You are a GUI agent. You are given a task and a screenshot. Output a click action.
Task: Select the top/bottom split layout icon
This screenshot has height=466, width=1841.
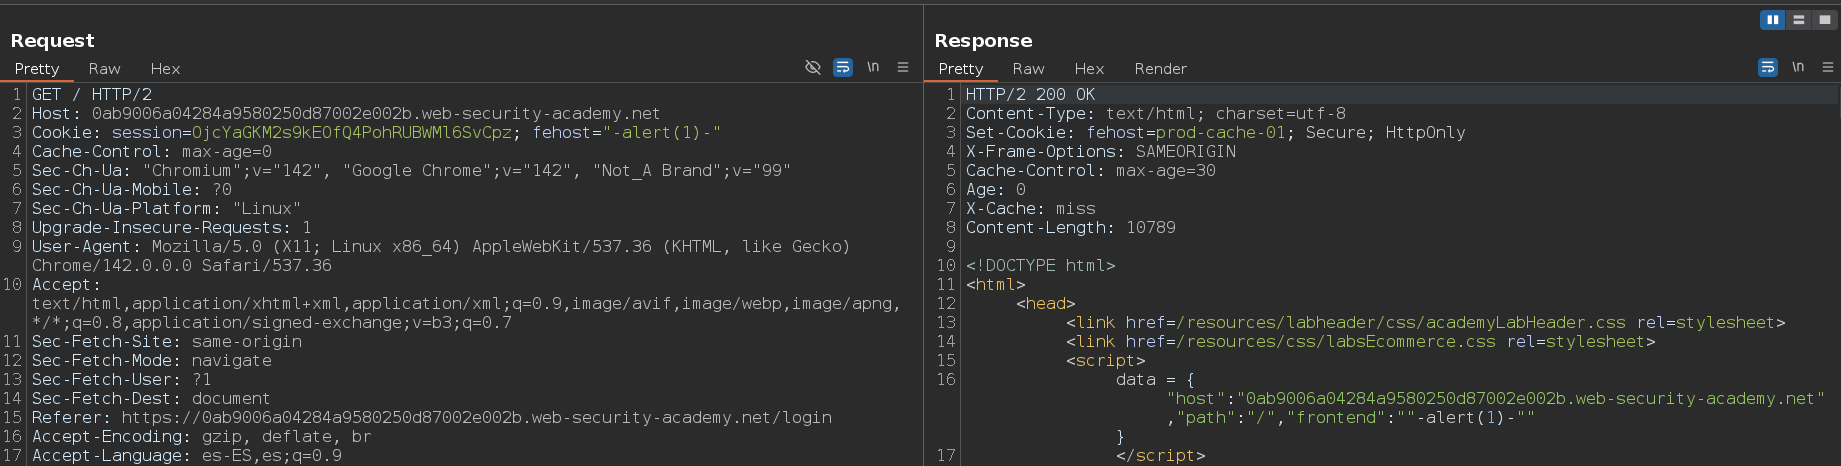[x=1798, y=20]
